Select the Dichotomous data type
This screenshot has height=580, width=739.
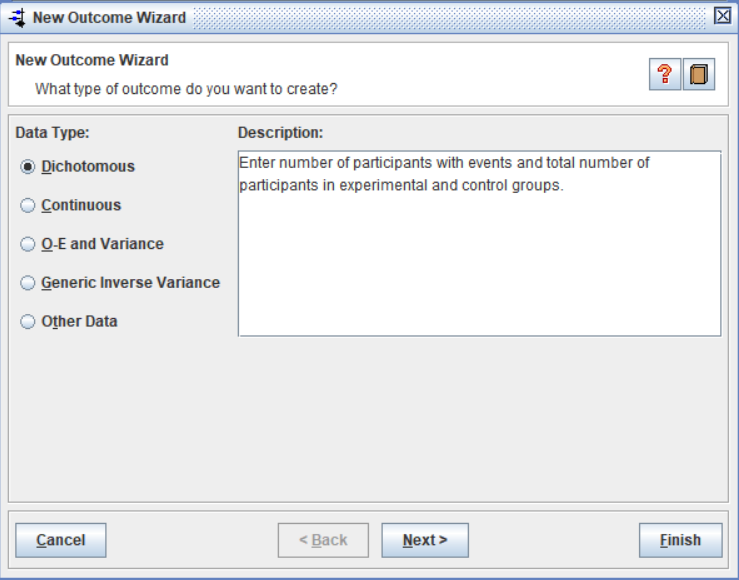click(x=28, y=167)
